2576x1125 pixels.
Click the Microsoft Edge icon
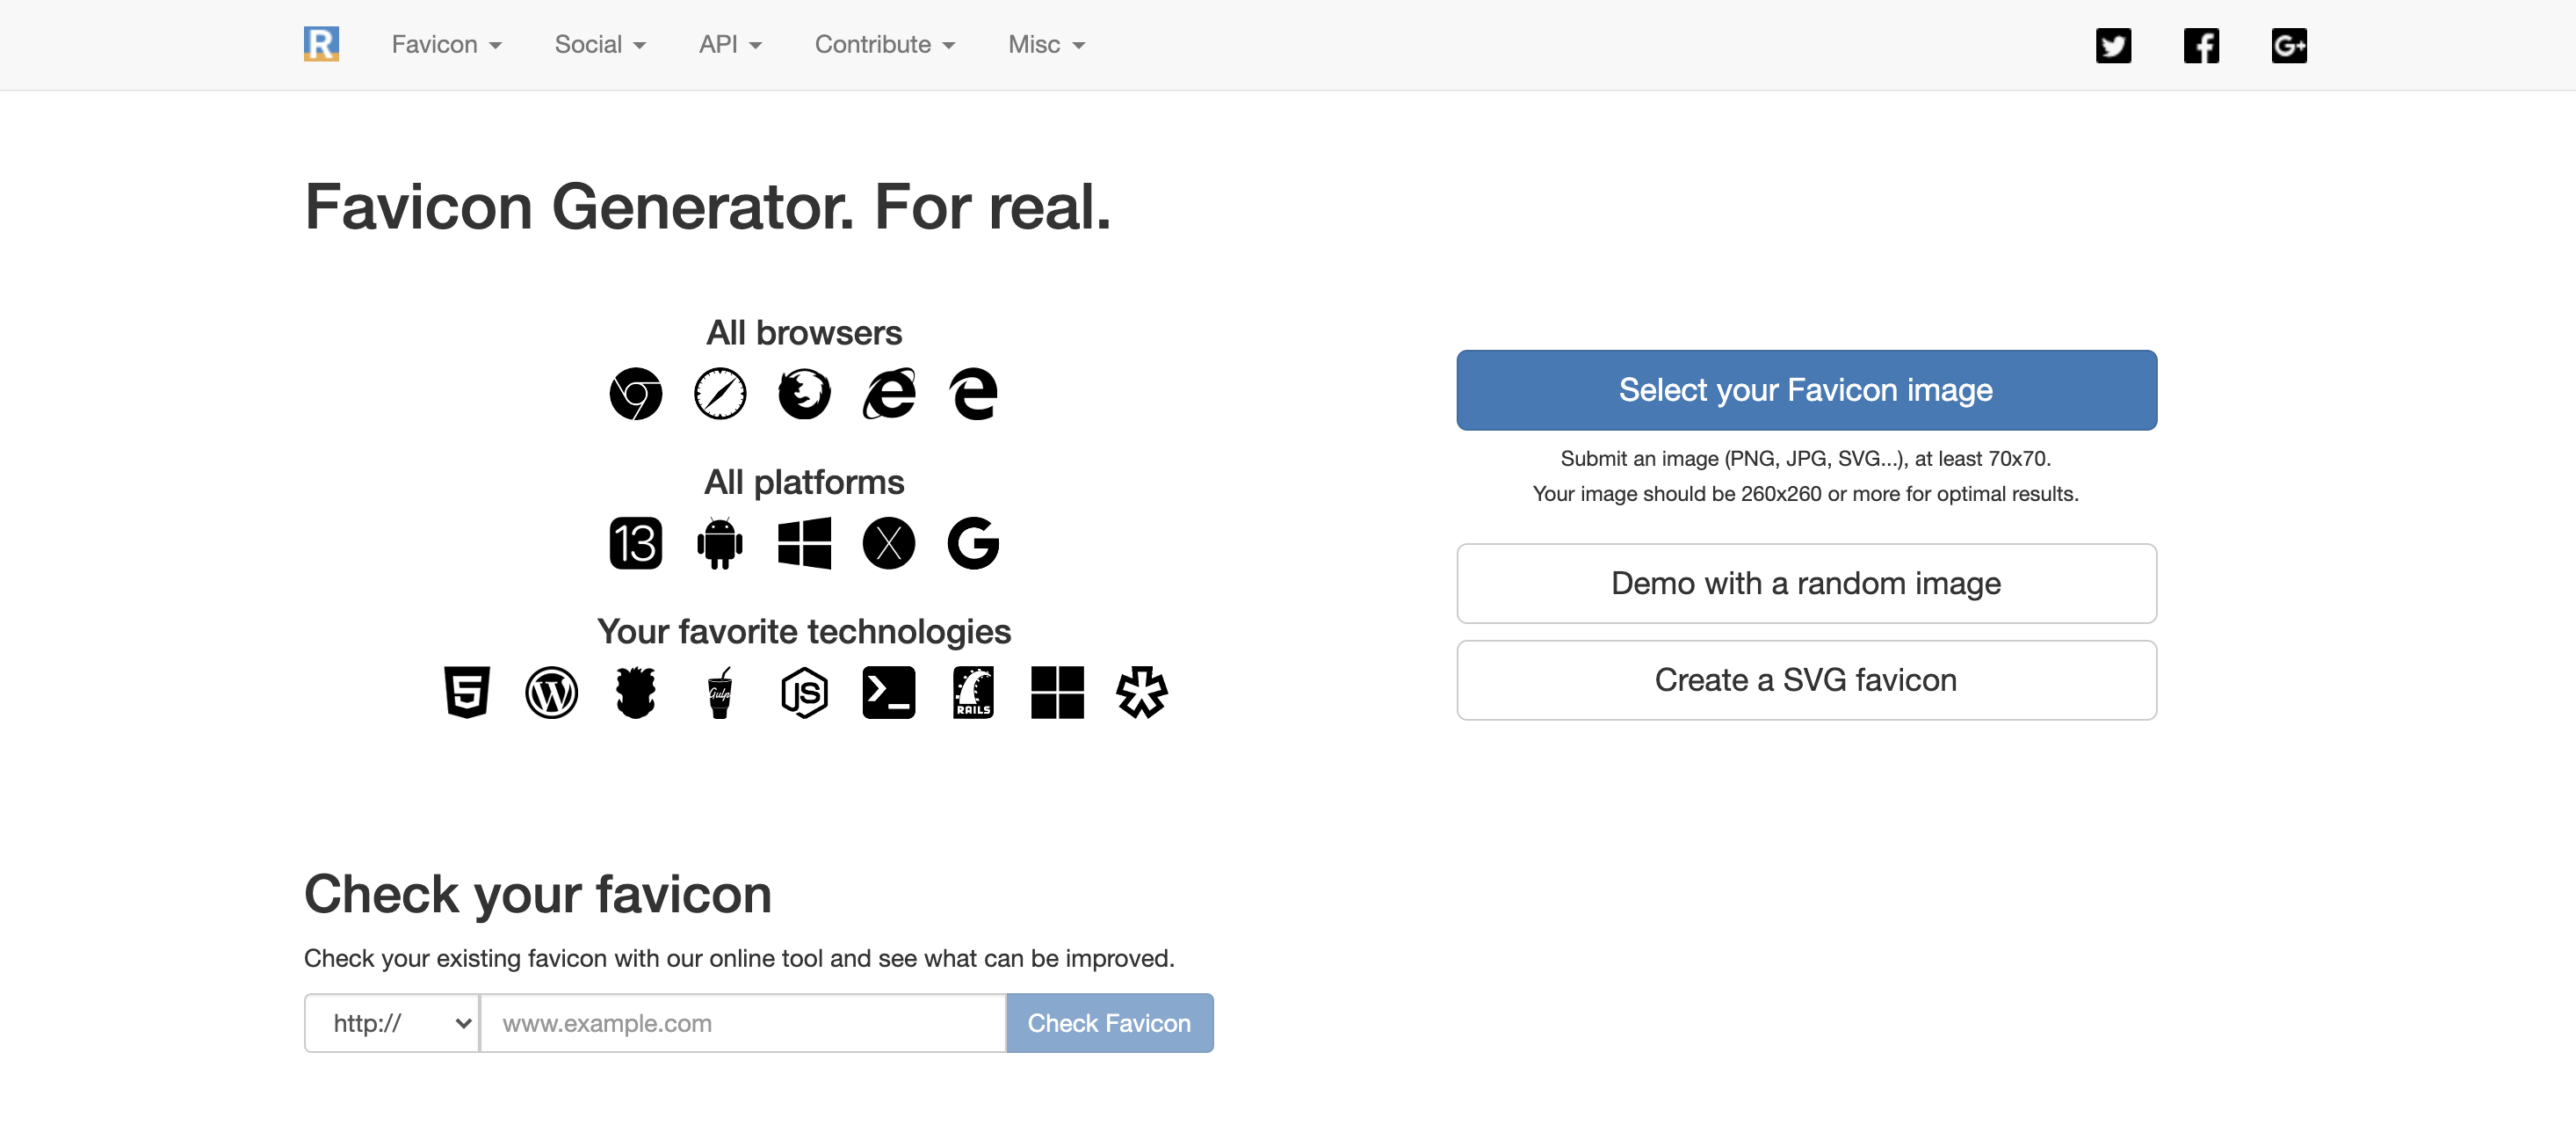coord(973,394)
